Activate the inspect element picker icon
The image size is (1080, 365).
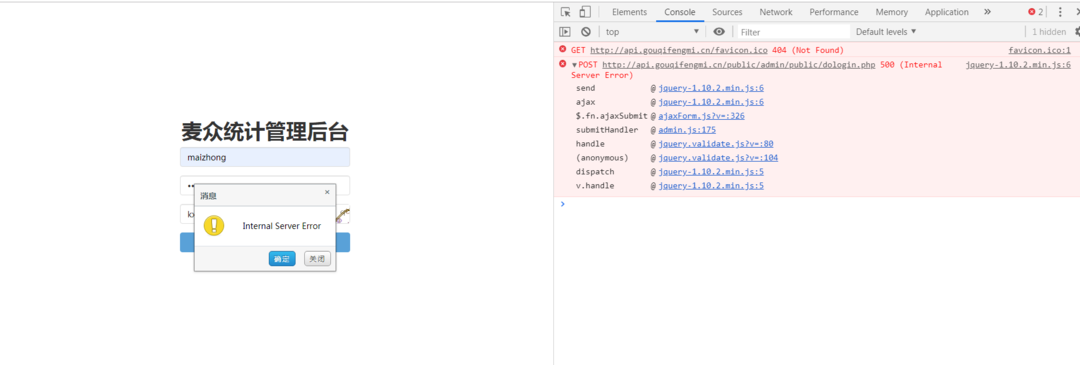pos(565,12)
